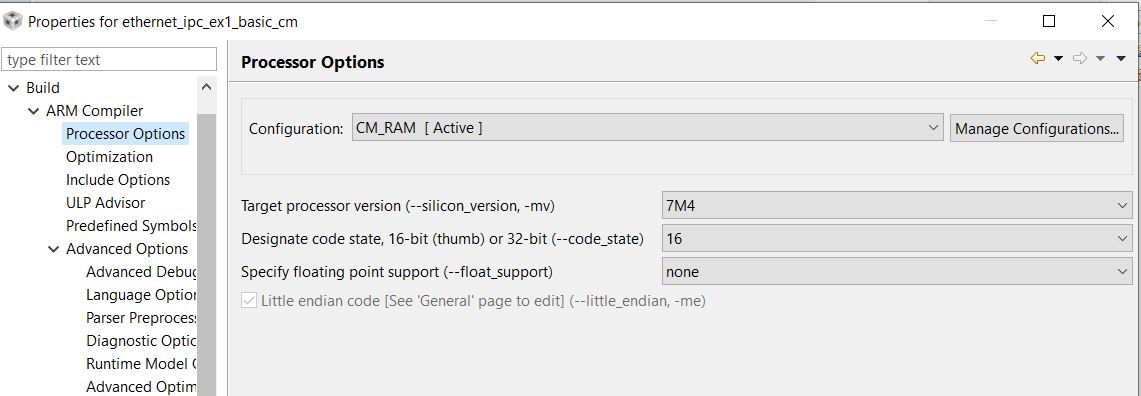
Task: Select ULP Advisor in the tree
Action: pyautogui.click(x=106, y=203)
